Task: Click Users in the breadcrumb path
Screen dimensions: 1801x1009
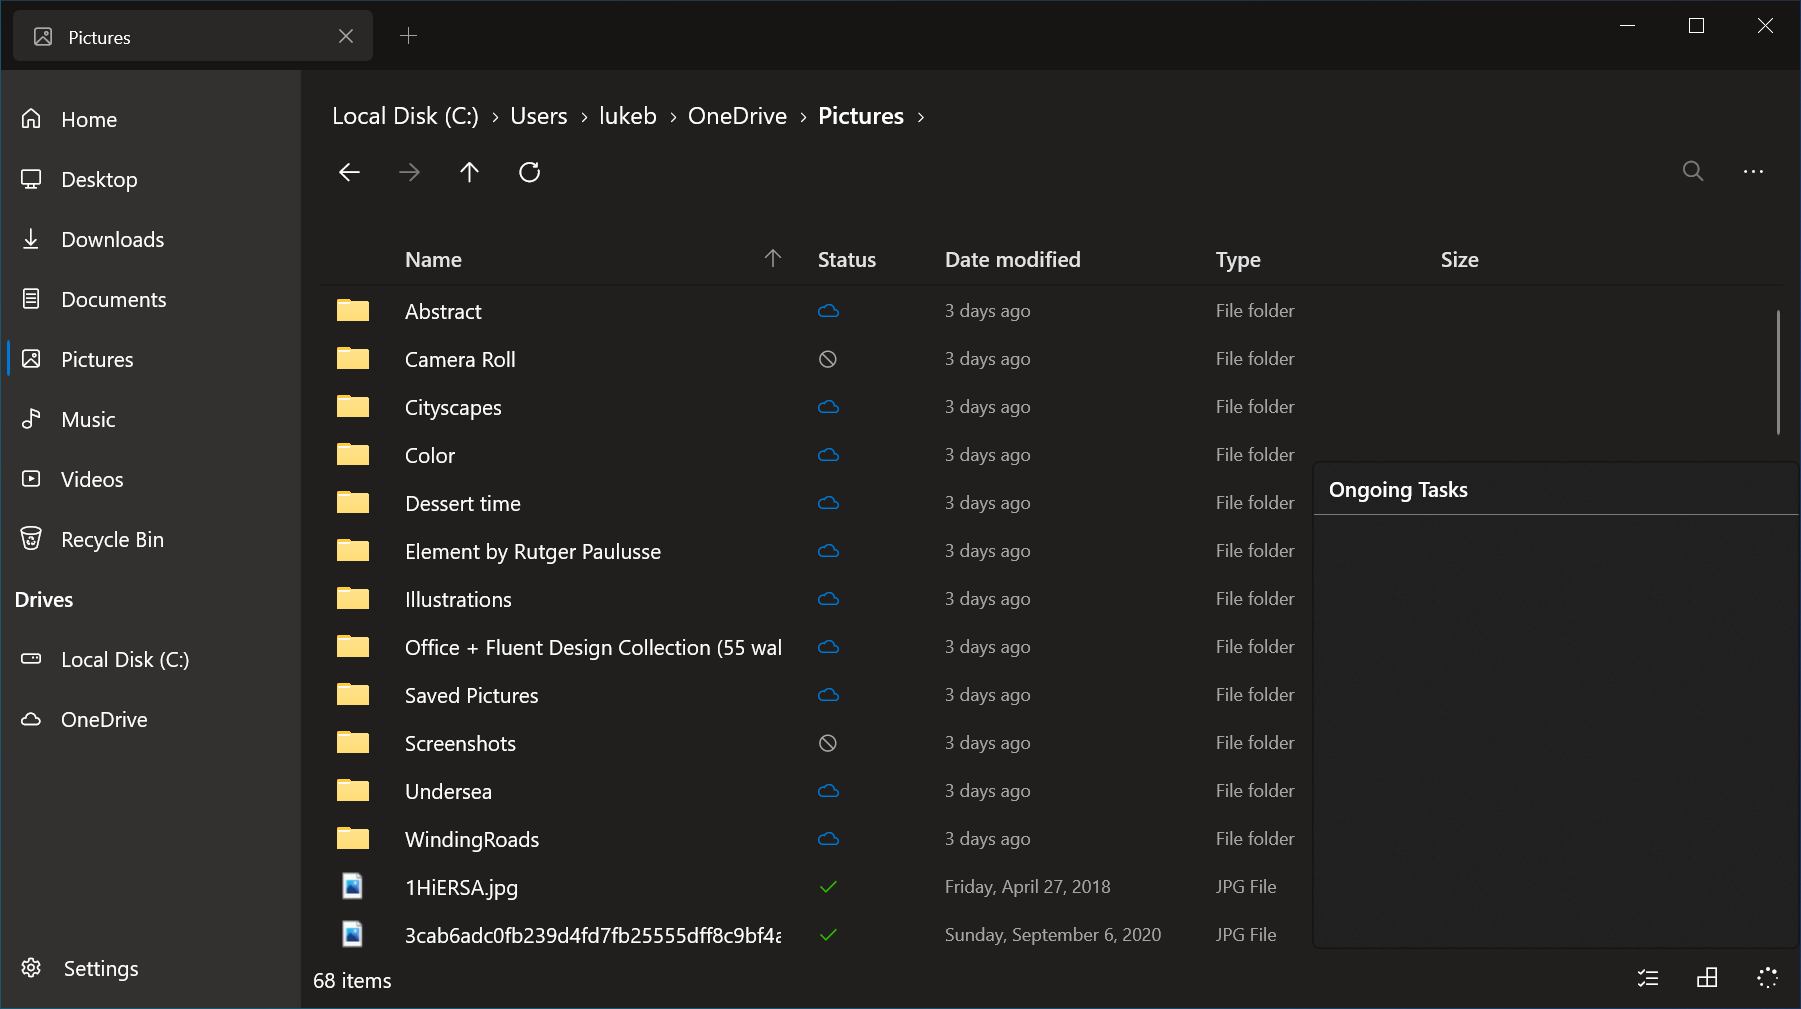Action: point(538,116)
